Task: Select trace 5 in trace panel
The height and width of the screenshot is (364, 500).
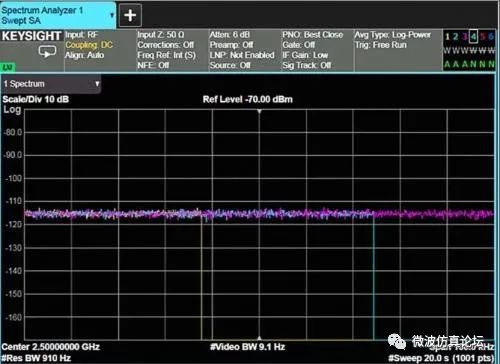Action: [482, 37]
